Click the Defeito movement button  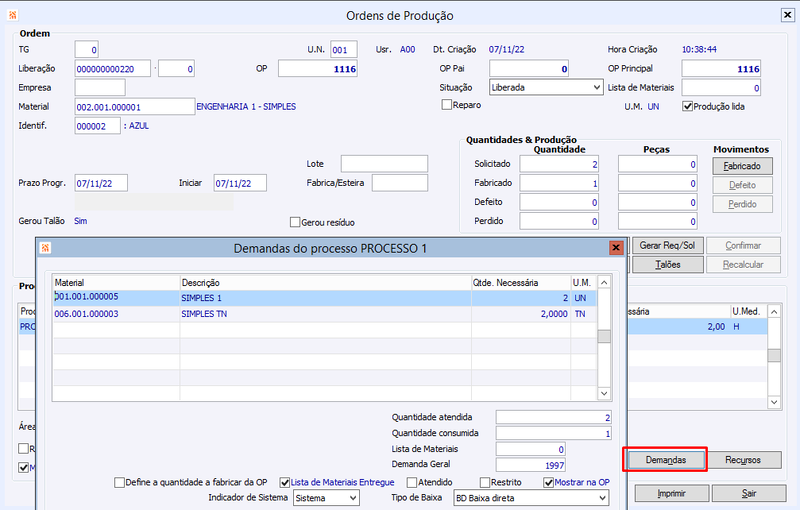tap(742, 185)
